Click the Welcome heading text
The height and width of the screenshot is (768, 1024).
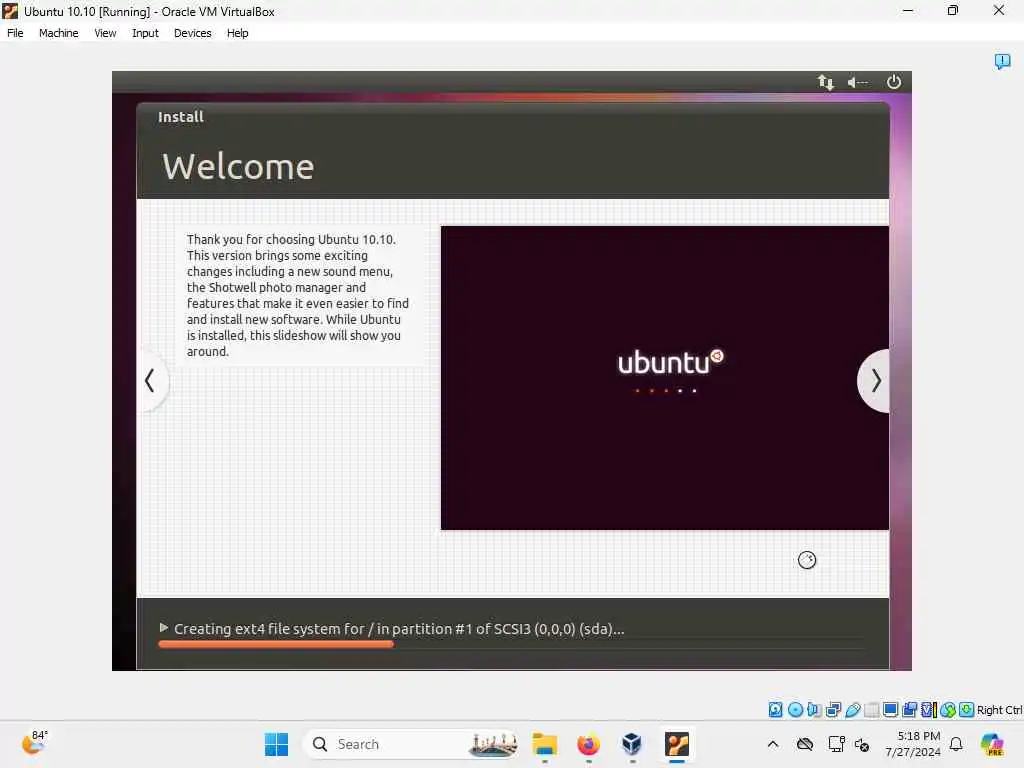(238, 167)
